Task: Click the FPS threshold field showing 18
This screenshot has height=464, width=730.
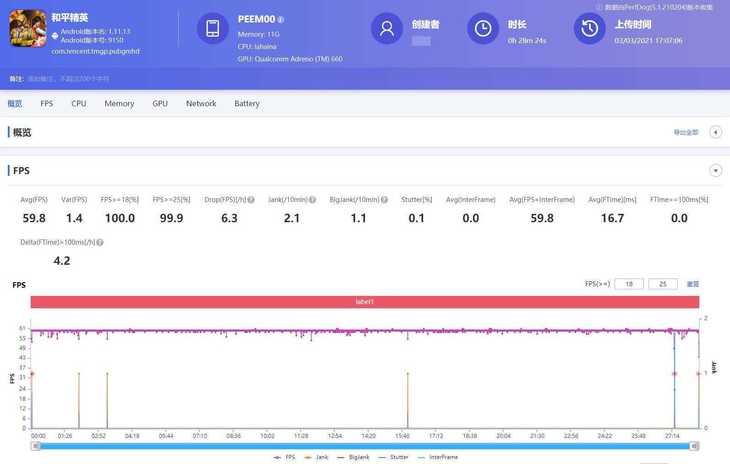Action: pos(627,284)
